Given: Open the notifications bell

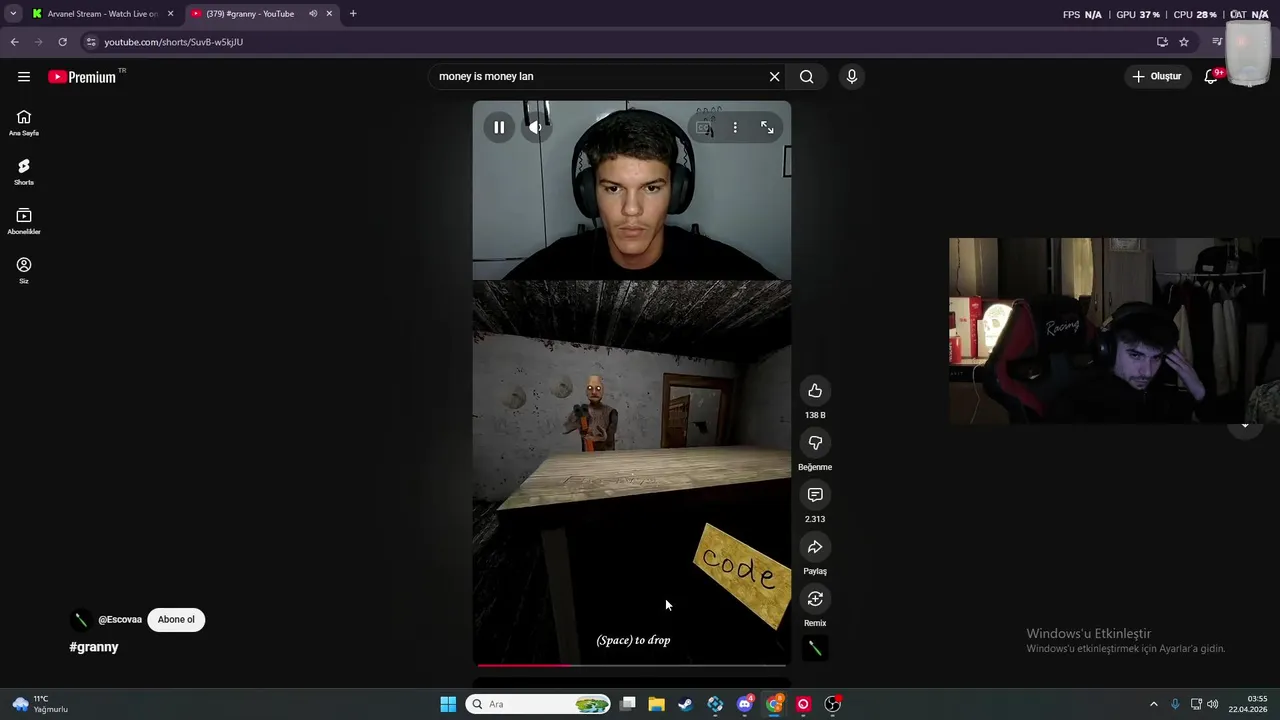Looking at the screenshot, I should [x=1211, y=76].
